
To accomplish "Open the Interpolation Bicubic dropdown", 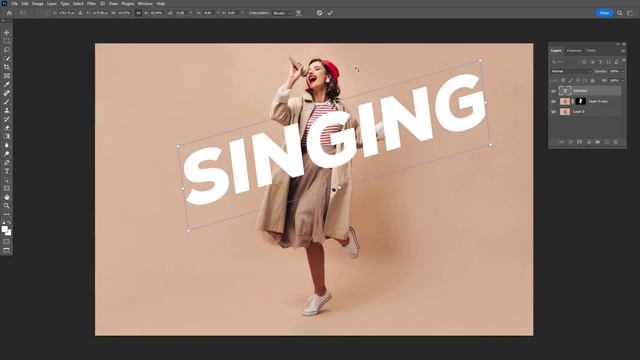I will click(x=282, y=13).
